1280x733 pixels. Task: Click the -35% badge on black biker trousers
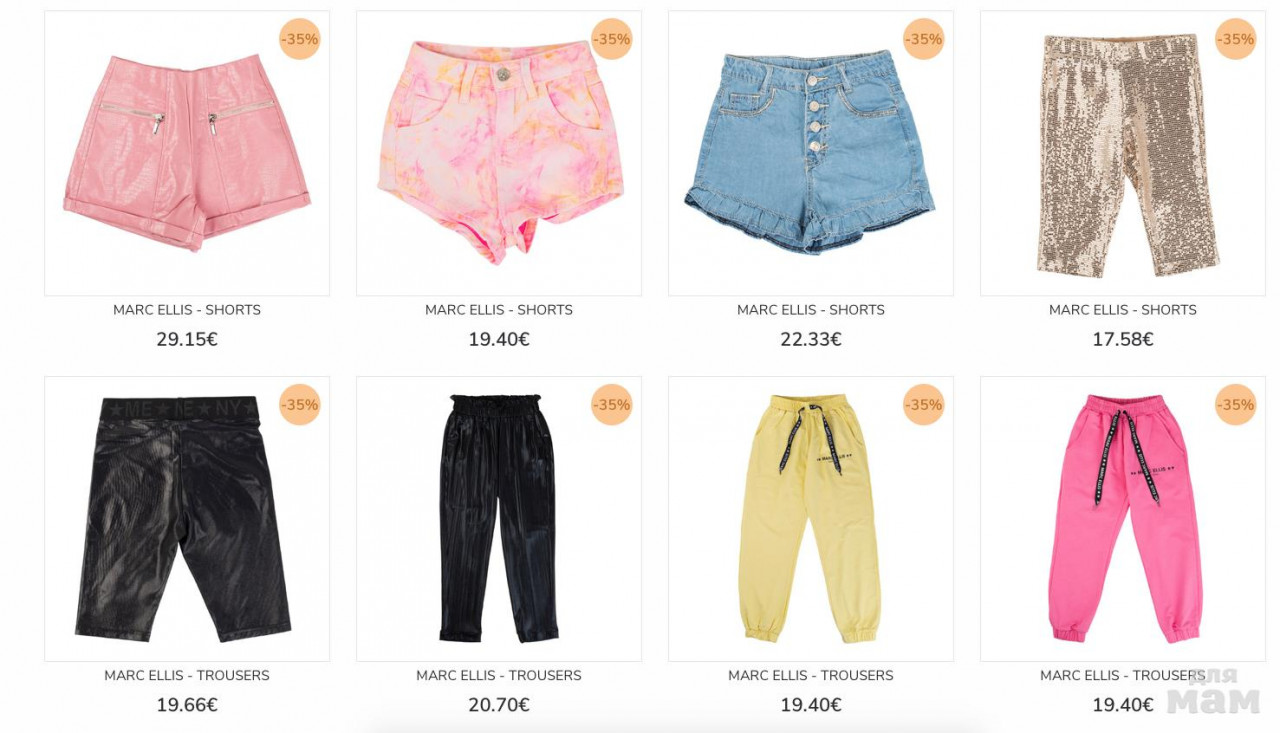(299, 405)
